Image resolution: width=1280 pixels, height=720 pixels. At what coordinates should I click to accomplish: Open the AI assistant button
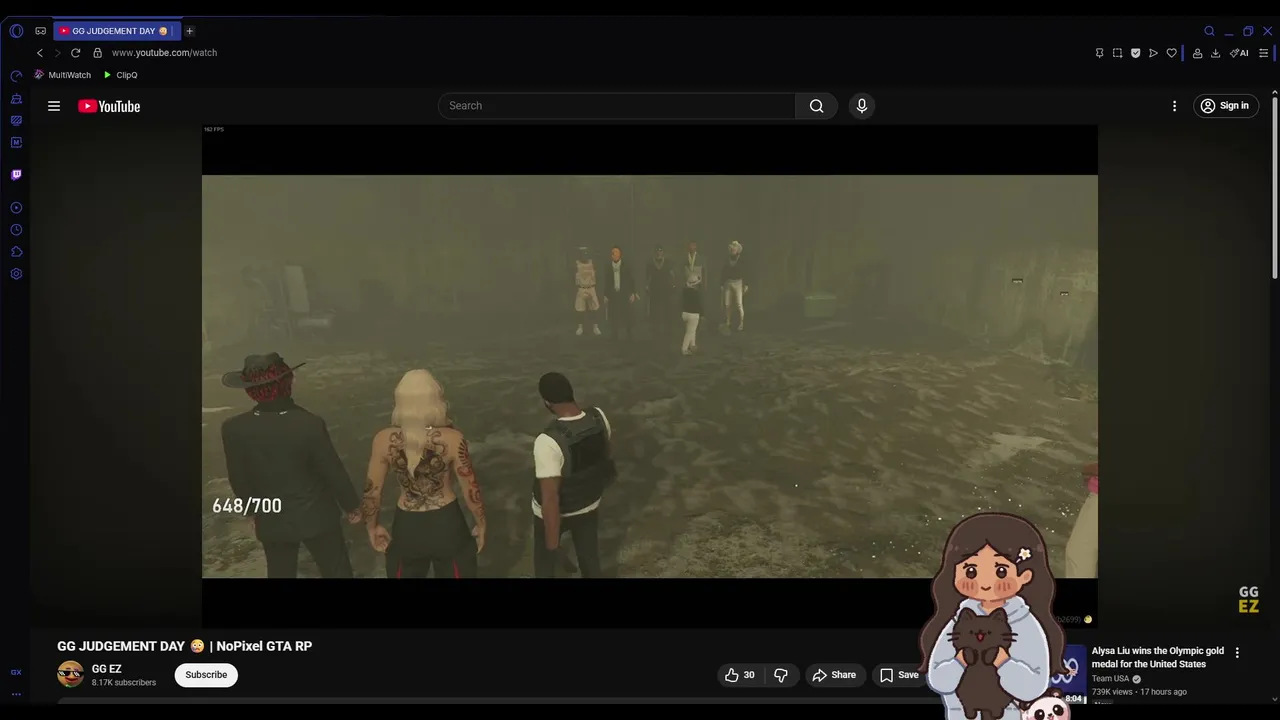coord(1239,53)
